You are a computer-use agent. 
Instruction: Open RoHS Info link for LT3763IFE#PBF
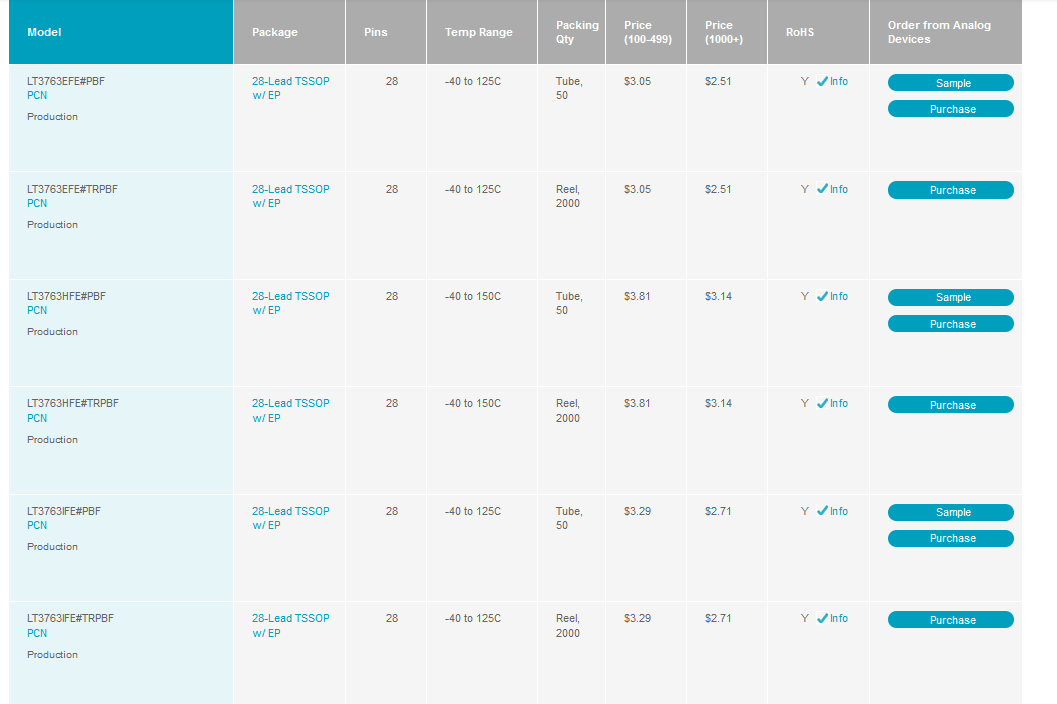(839, 511)
